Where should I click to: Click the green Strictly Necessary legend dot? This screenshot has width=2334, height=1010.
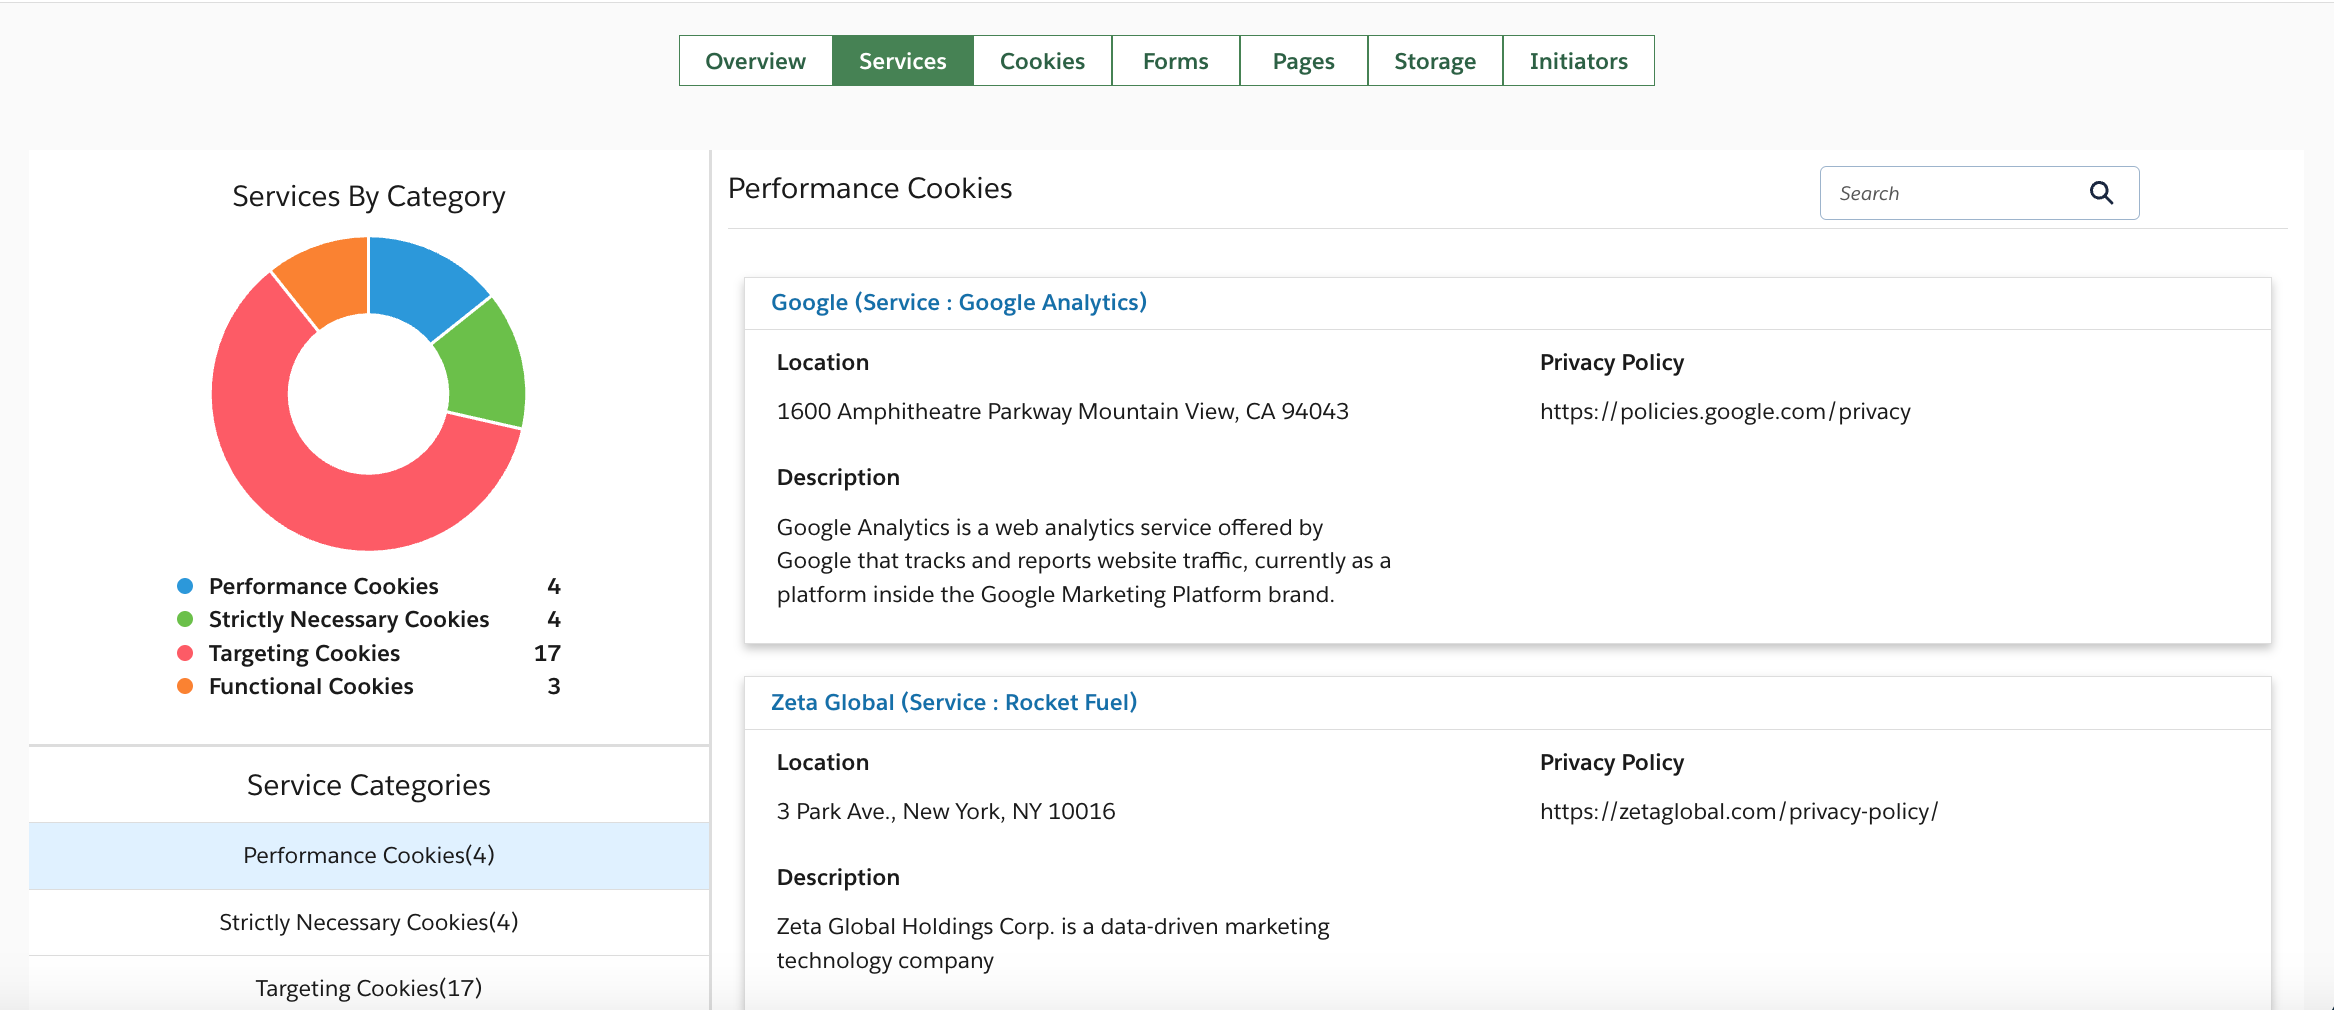pyautogui.click(x=185, y=619)
